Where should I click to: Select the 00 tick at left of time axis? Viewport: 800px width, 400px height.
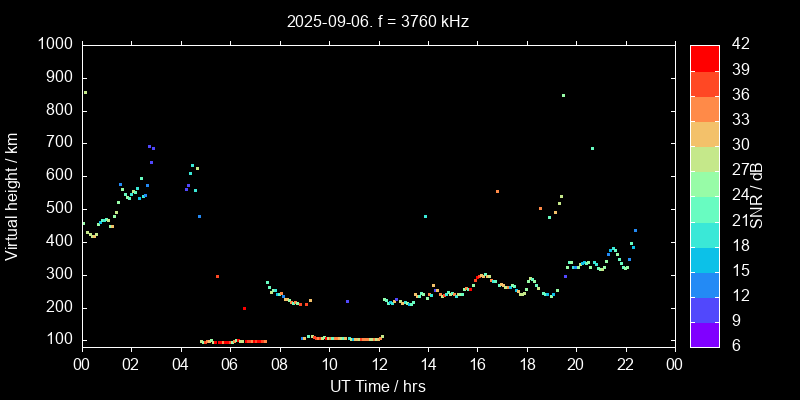pos(81,363)
